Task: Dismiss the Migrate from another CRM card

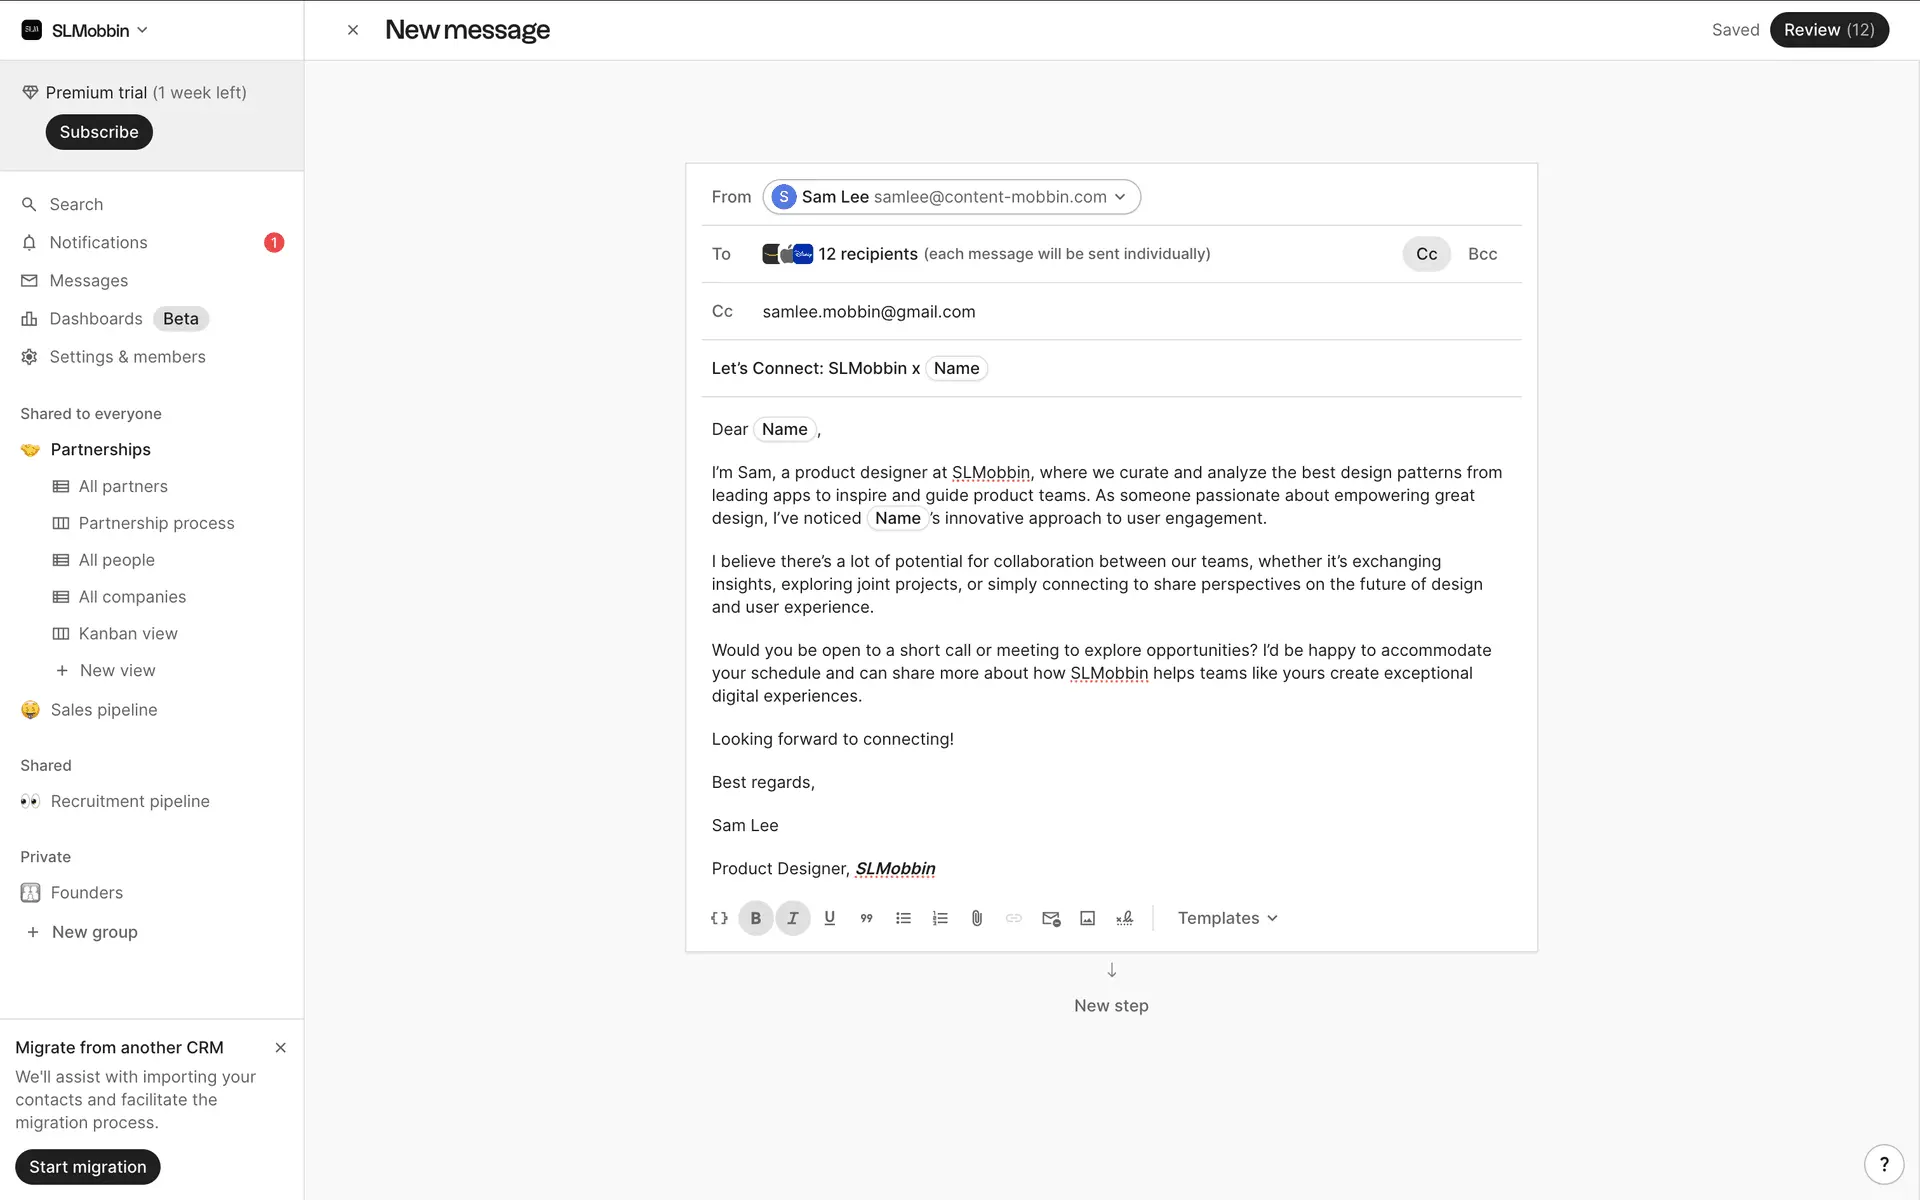Action: click(x=280, y=1048)
